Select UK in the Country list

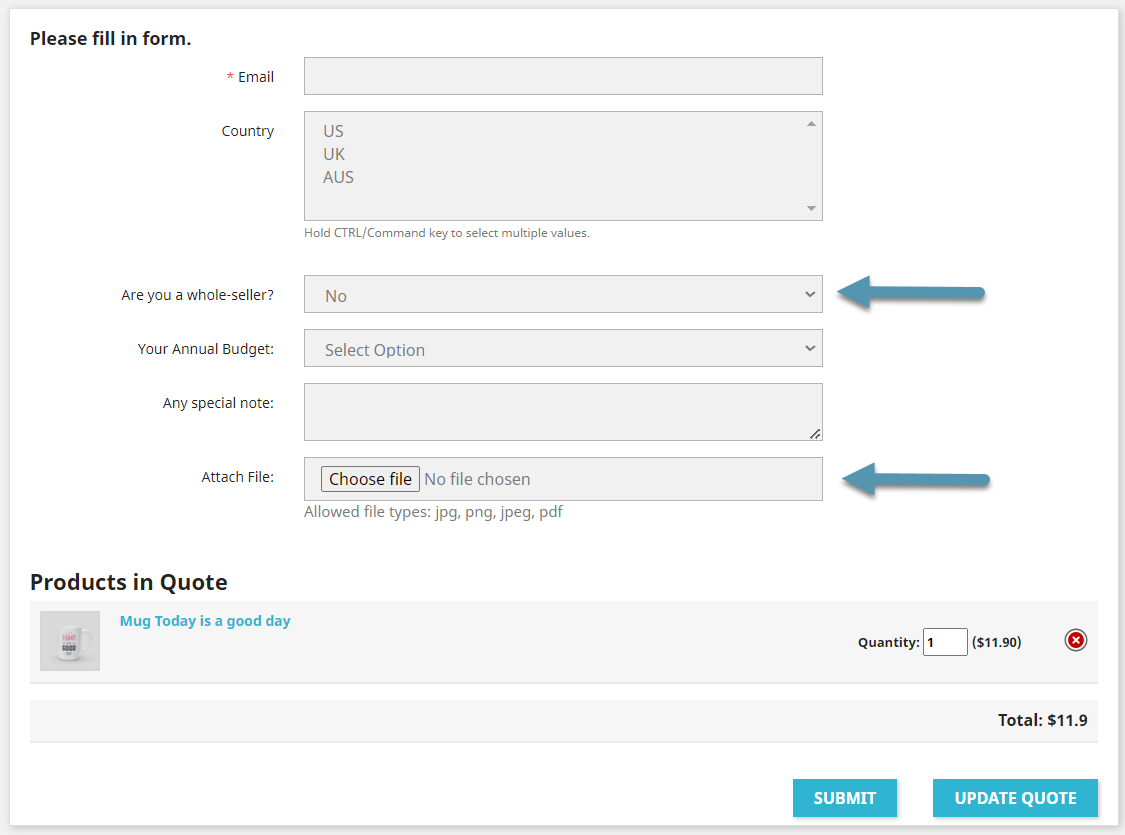click(400, 153)
